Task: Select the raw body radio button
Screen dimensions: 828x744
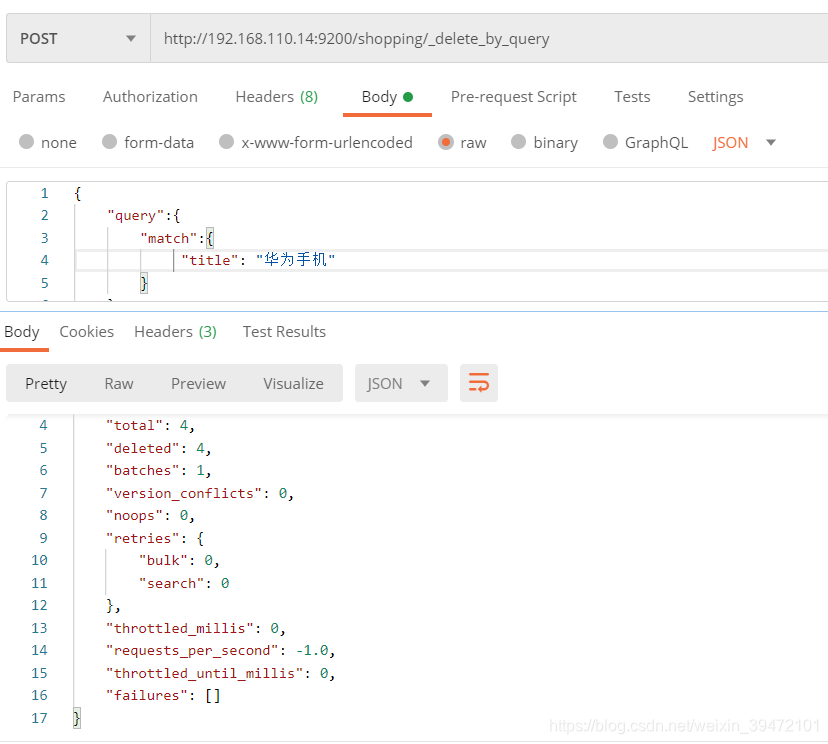Action: click(446, 142)
